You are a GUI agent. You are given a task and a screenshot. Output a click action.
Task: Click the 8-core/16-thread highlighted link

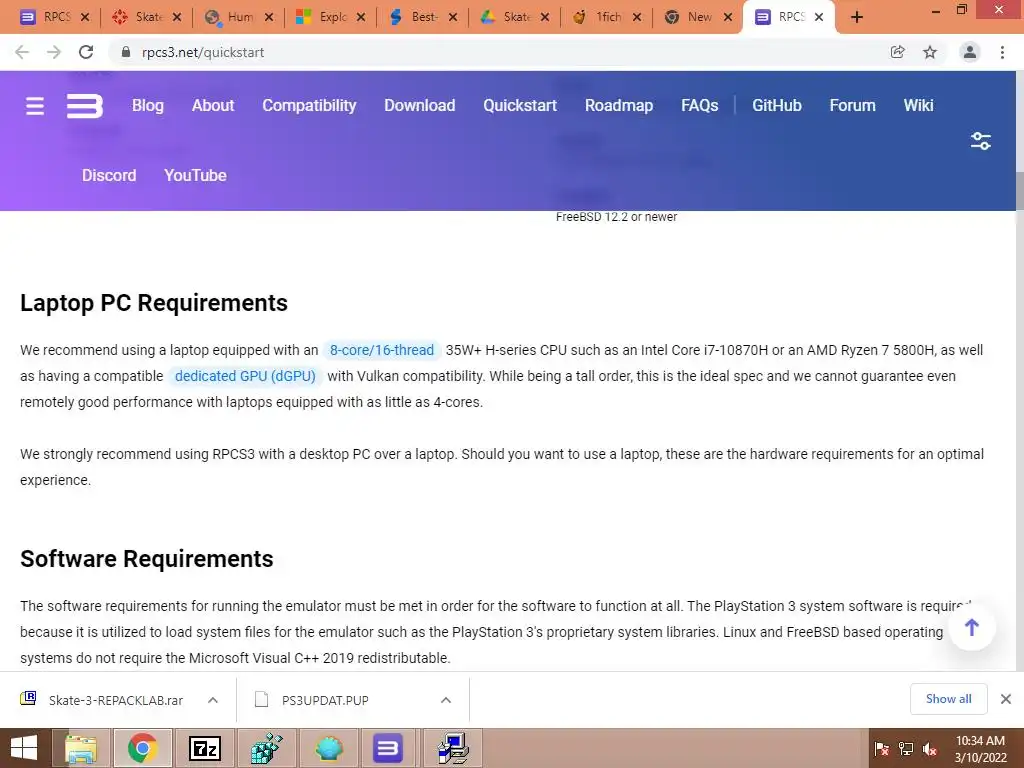coord(381,350)
